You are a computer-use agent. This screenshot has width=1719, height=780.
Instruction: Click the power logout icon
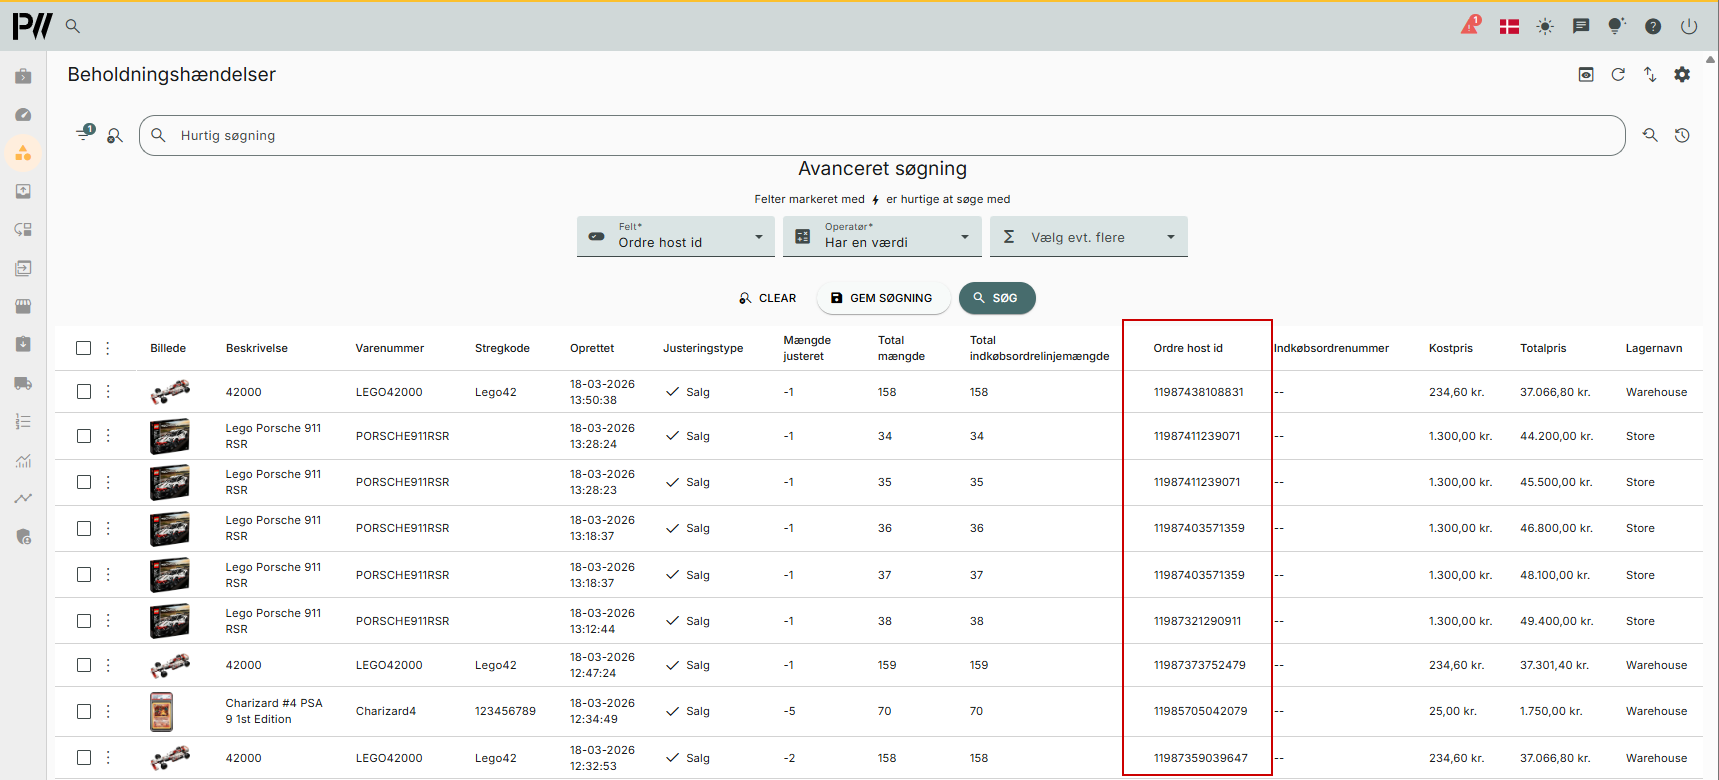(x=1689, y=27)
